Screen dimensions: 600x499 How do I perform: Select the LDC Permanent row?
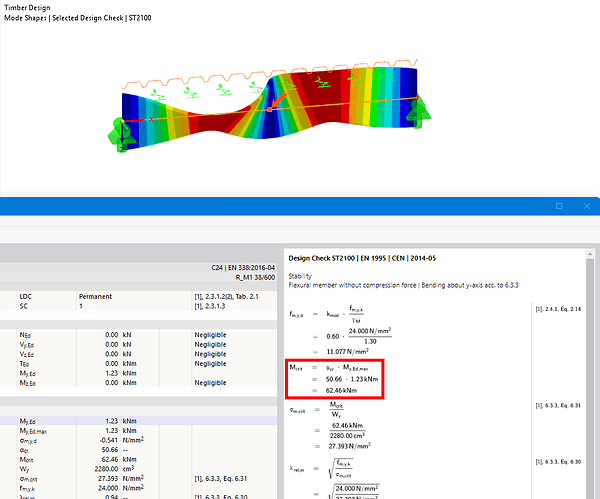point(100,297)
